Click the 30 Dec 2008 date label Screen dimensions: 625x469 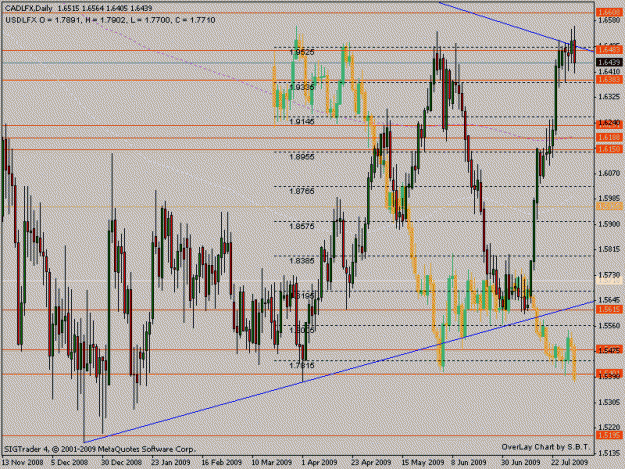121,462
